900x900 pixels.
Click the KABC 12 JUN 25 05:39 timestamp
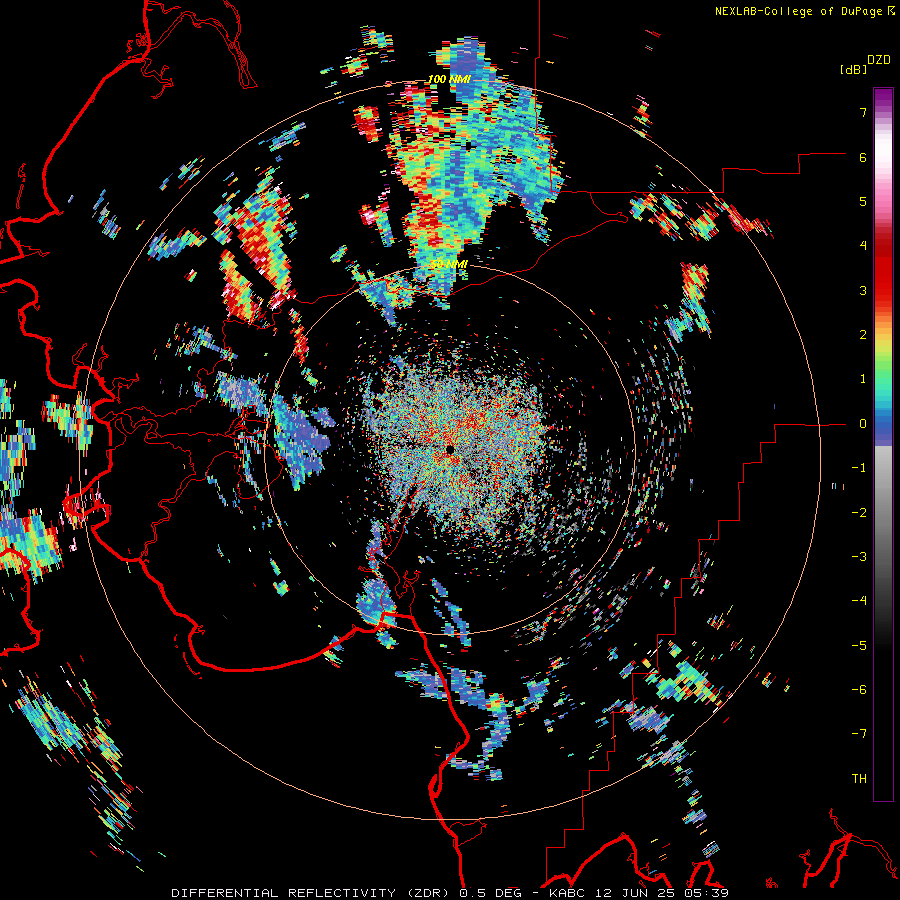[x=639, y=893]
